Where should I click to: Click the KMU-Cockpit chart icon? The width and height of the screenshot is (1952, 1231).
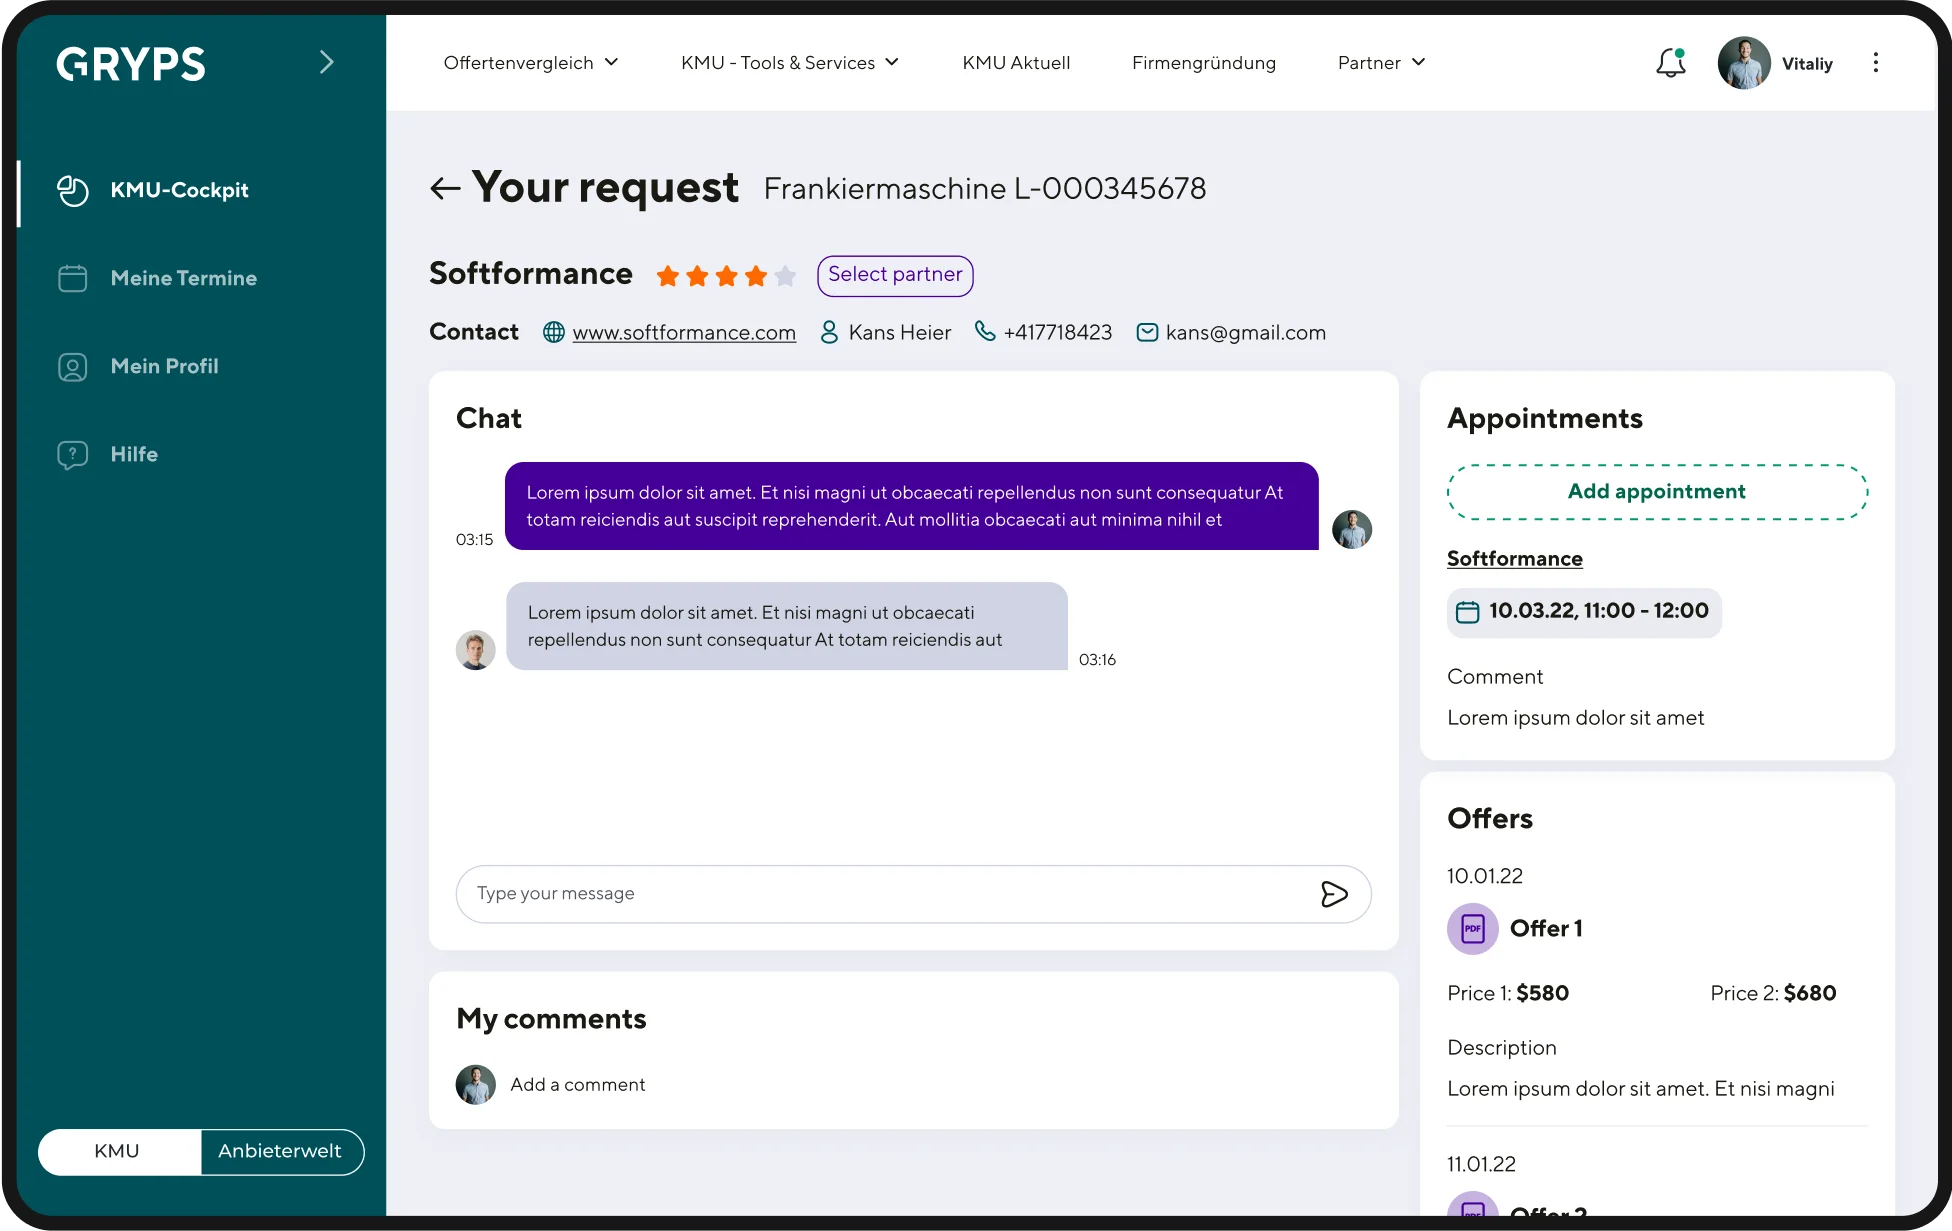[73, 190]
